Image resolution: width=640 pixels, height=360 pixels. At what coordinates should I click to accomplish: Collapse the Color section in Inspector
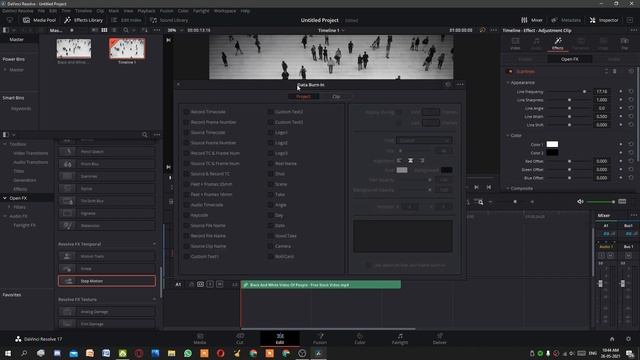508,135
